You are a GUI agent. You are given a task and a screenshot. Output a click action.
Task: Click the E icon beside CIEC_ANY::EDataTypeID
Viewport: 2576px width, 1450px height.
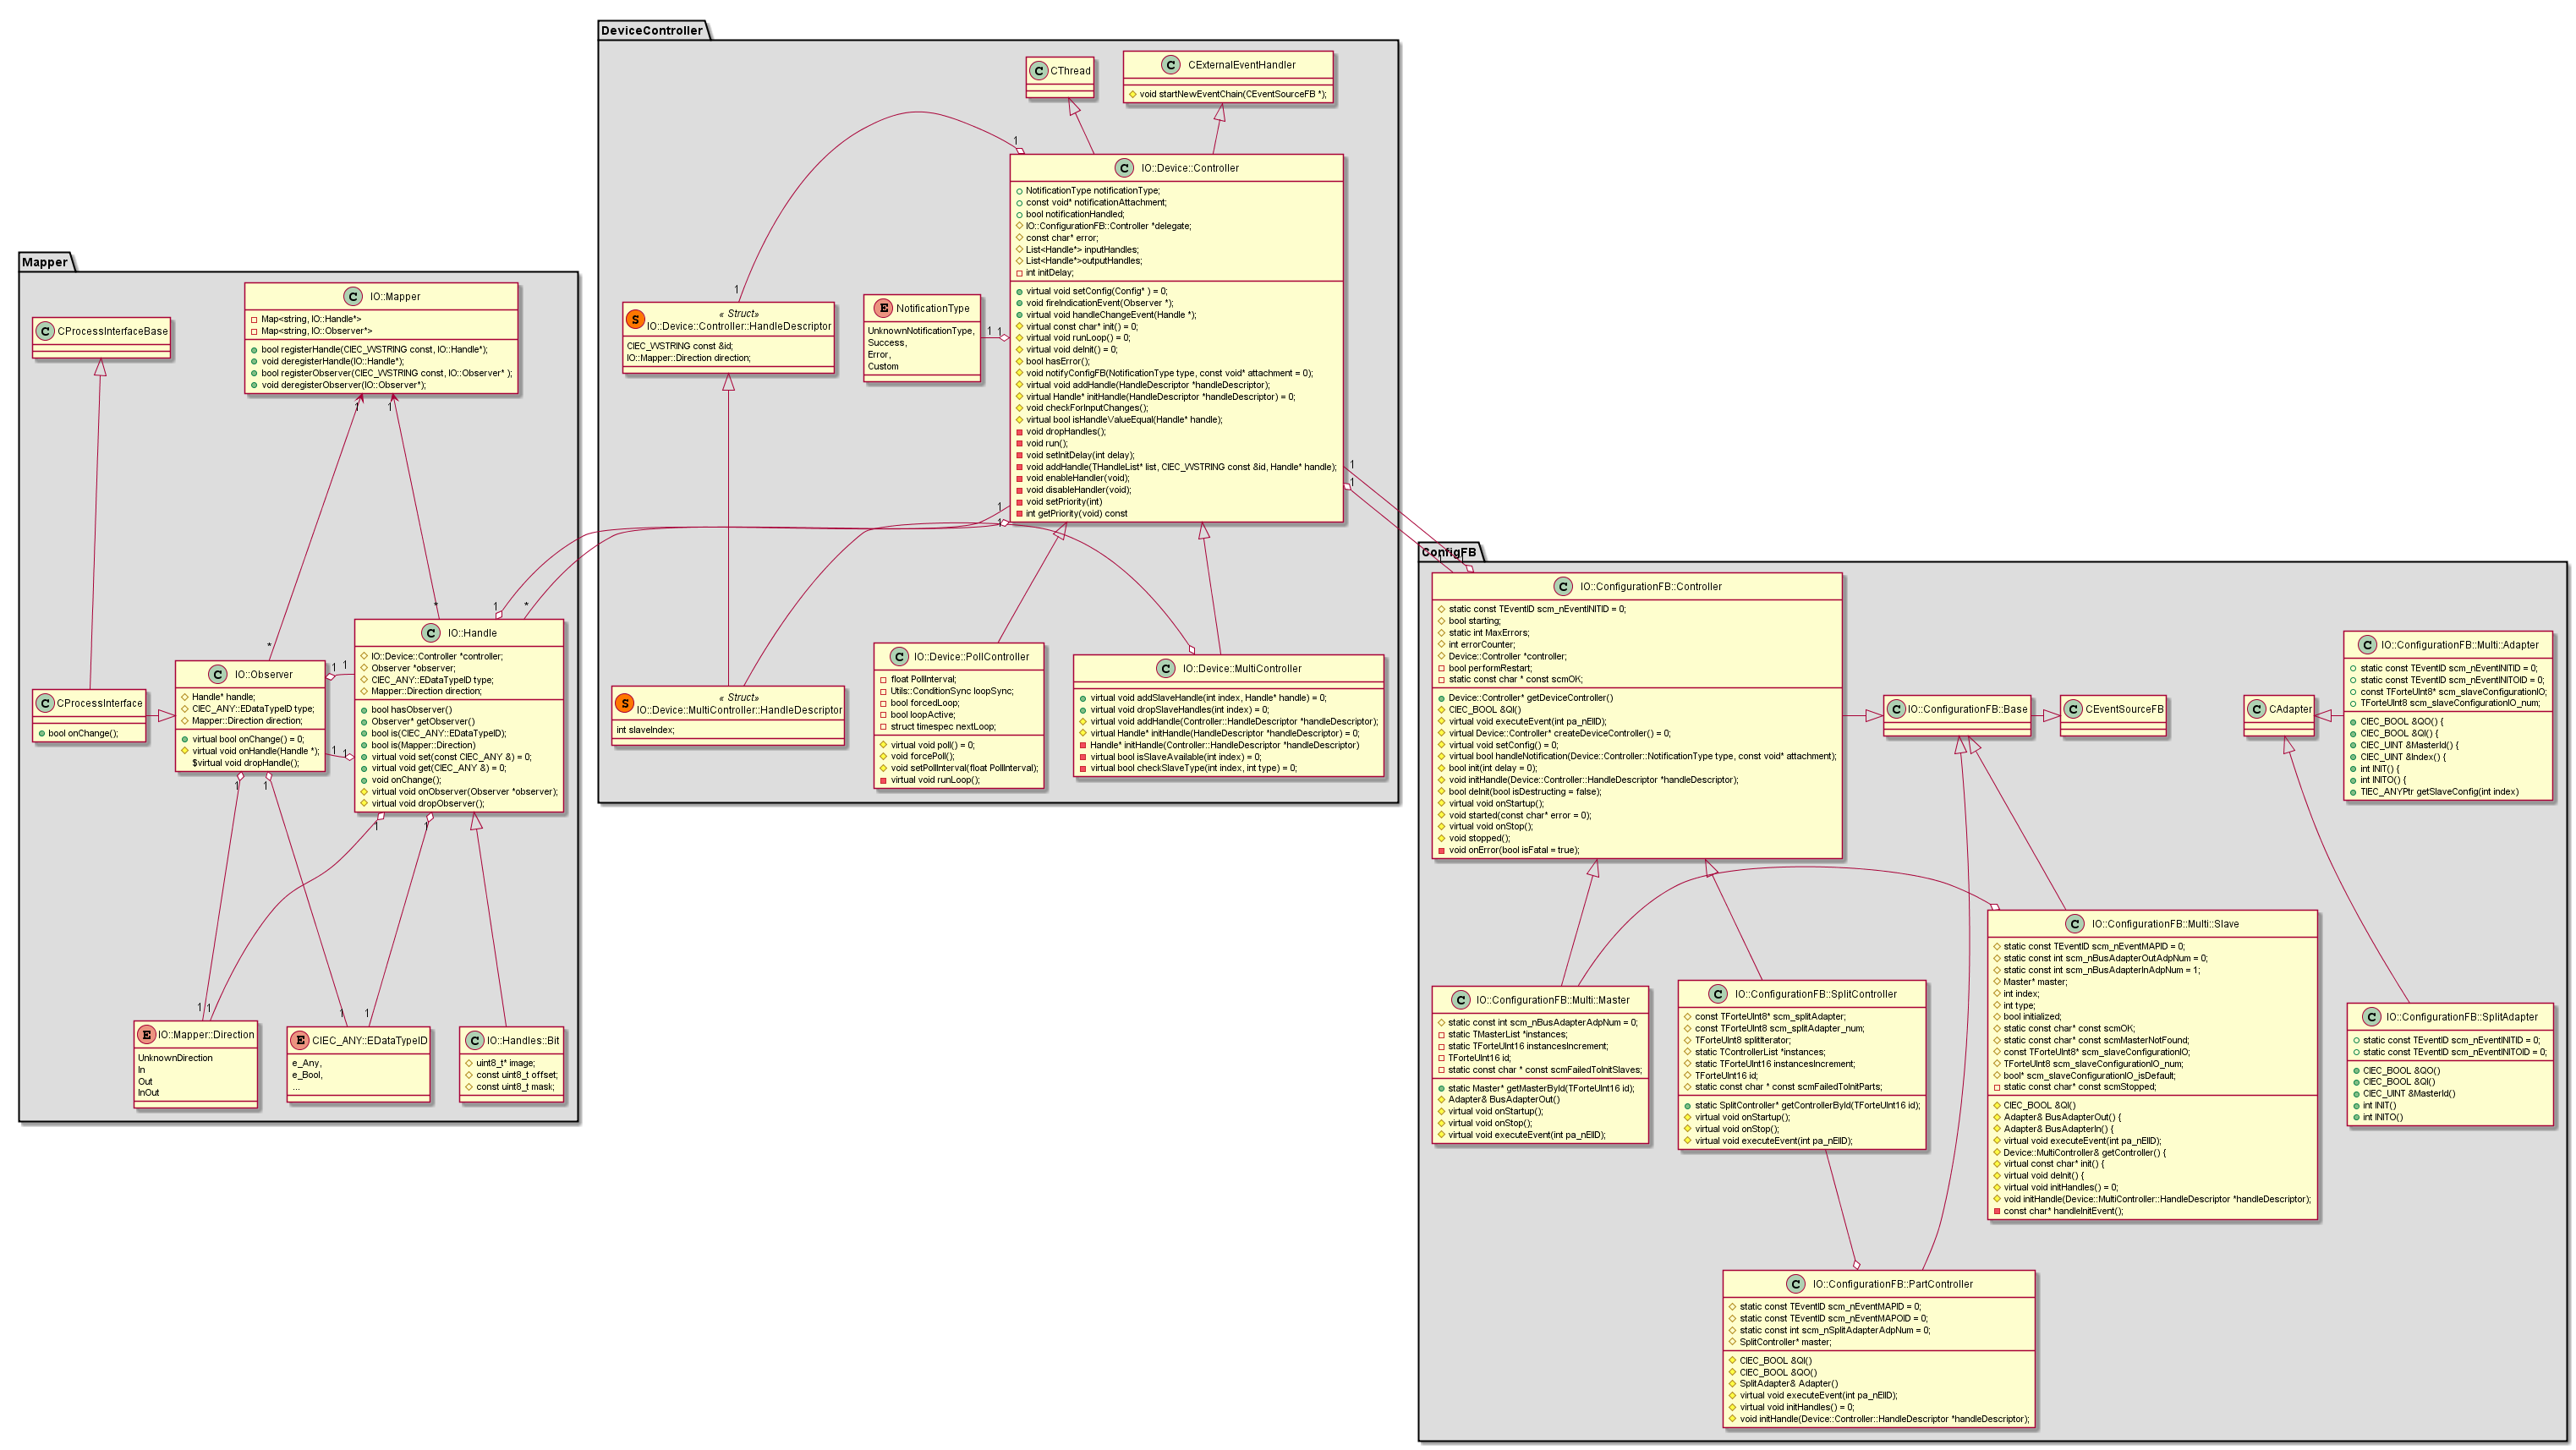300,1040
